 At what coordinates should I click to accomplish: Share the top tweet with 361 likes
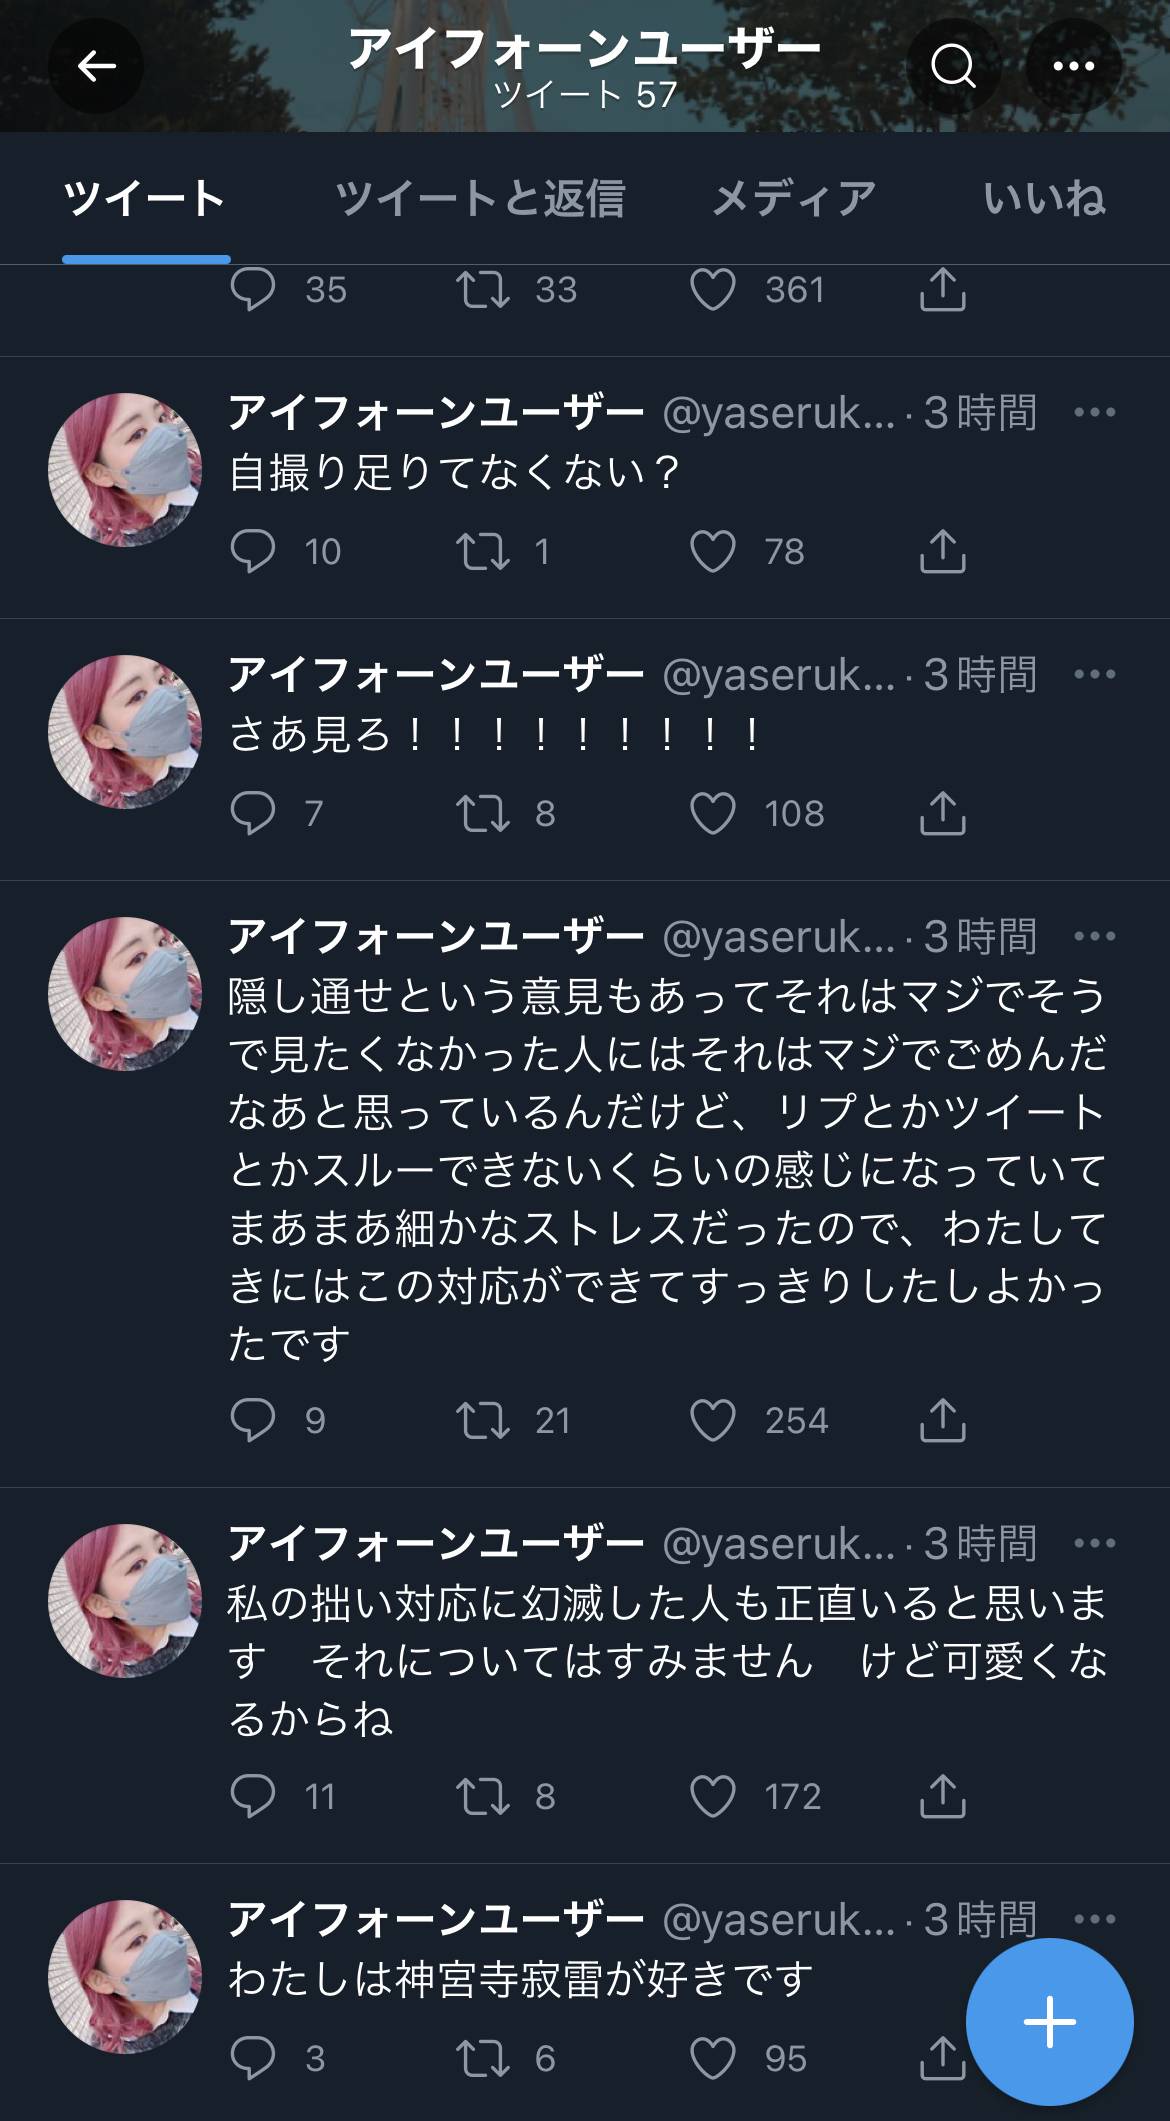pyautogui.click(x=942, y=290)
